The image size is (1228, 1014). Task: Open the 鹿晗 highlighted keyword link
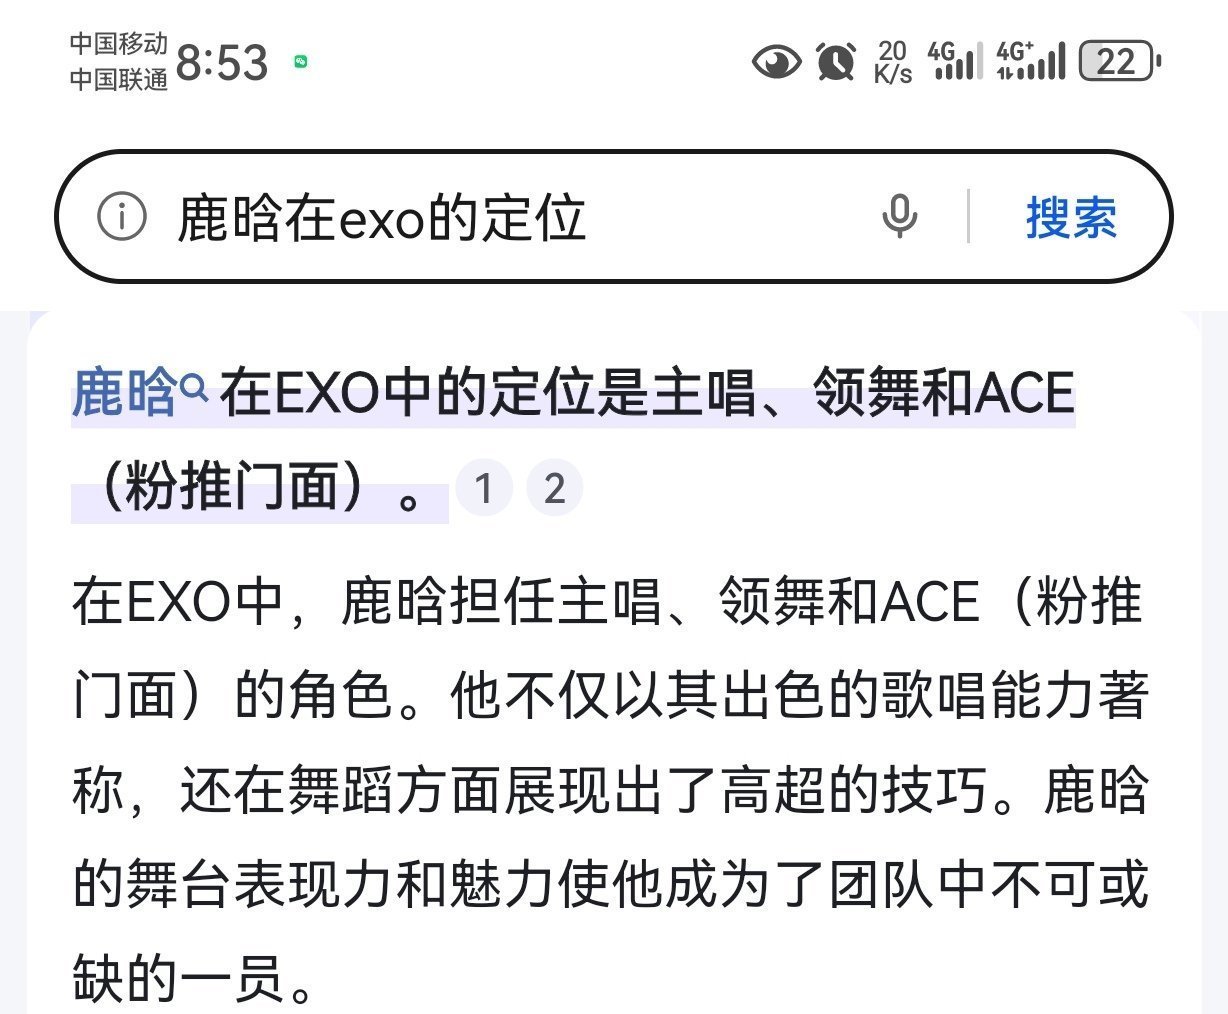[124, 393]
